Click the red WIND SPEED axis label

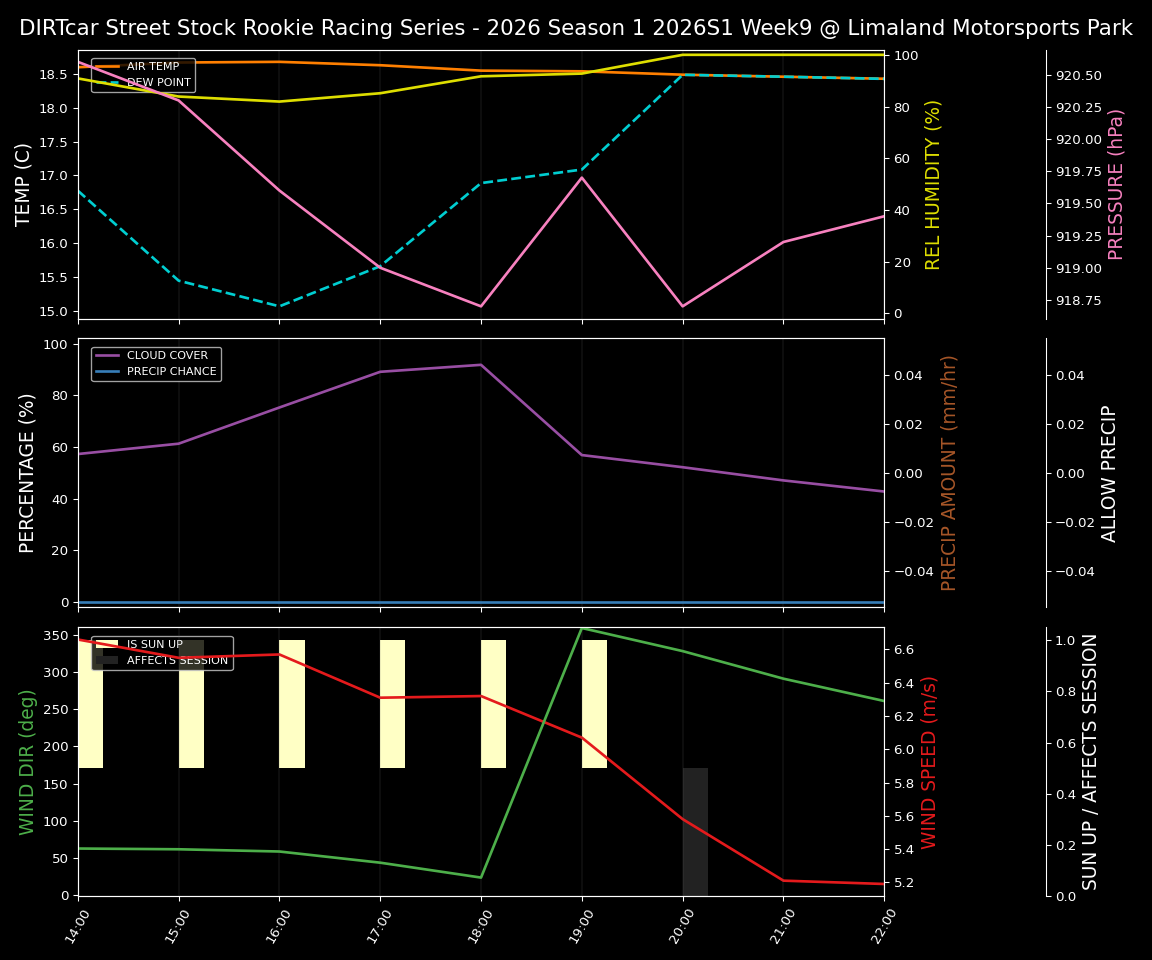coord(929,763)
